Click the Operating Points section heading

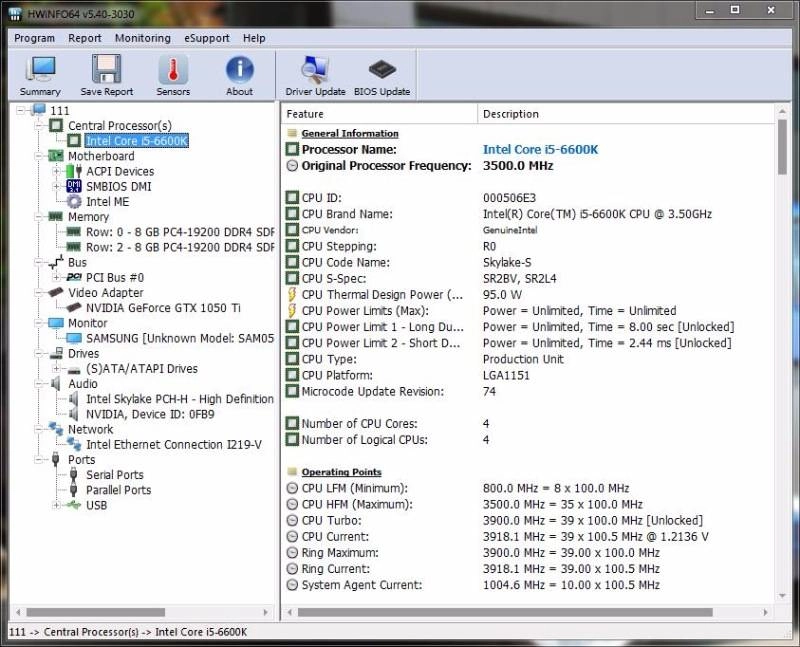pos(341,472)
